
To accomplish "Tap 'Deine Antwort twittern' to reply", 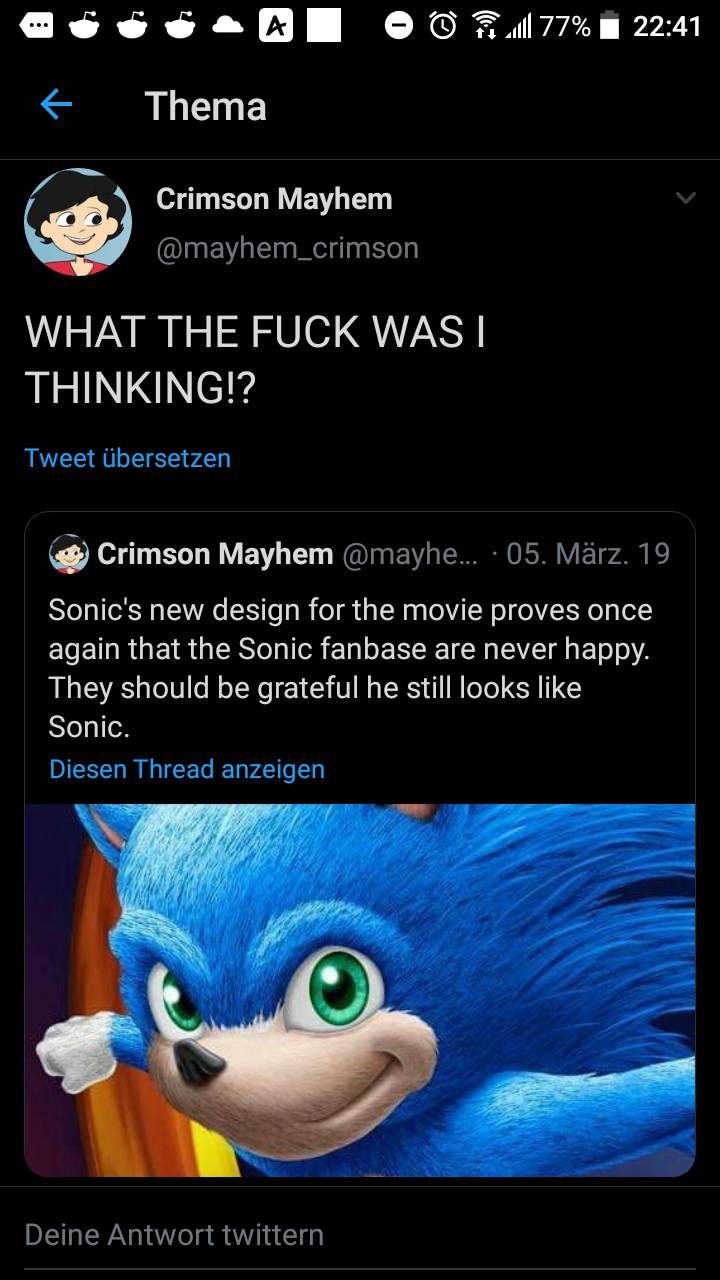I will [175, 1235].
